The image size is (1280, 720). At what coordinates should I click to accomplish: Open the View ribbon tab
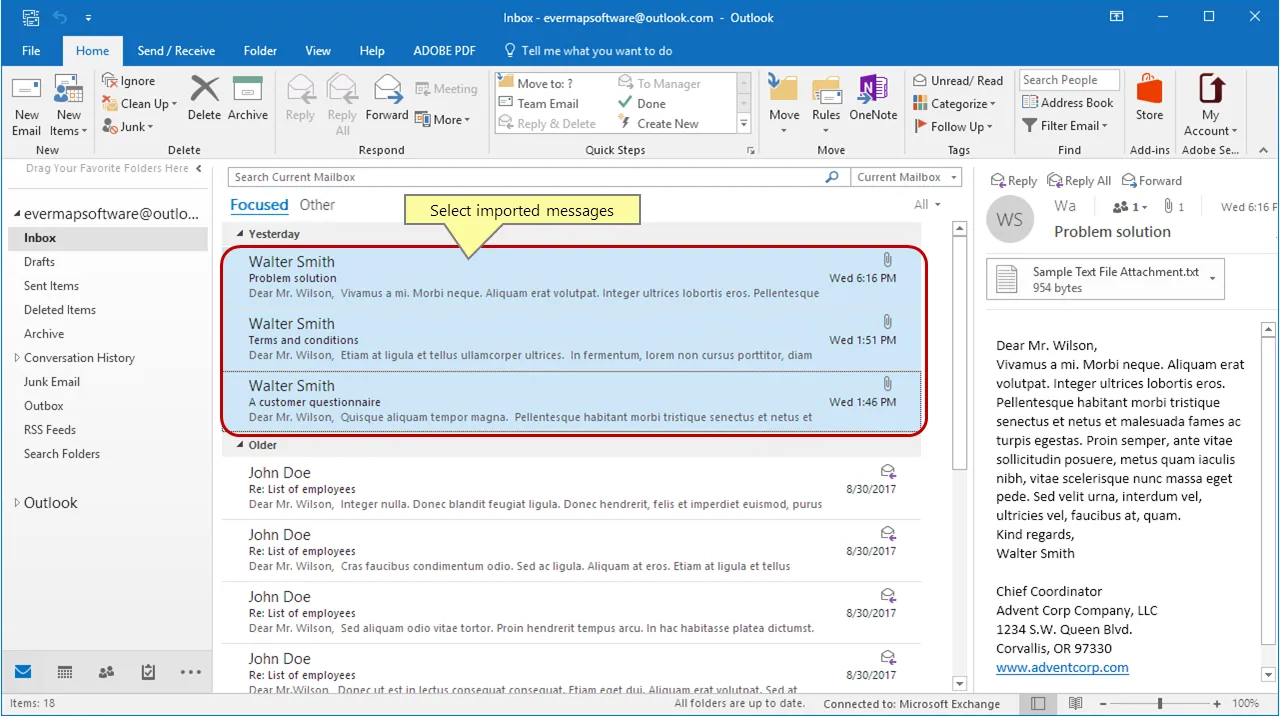tap(318, 51)
